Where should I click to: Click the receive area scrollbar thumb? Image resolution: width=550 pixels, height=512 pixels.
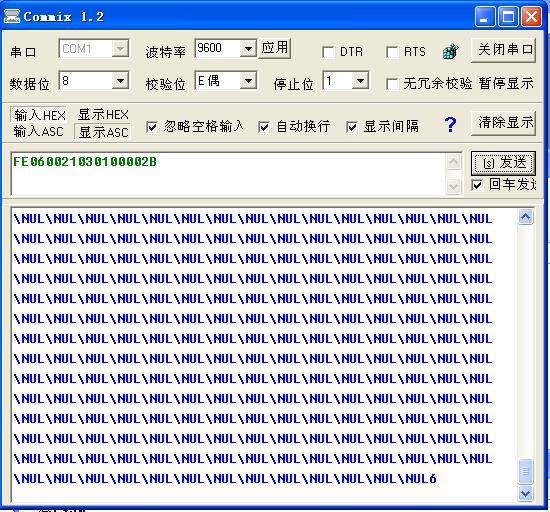(525, 471)
